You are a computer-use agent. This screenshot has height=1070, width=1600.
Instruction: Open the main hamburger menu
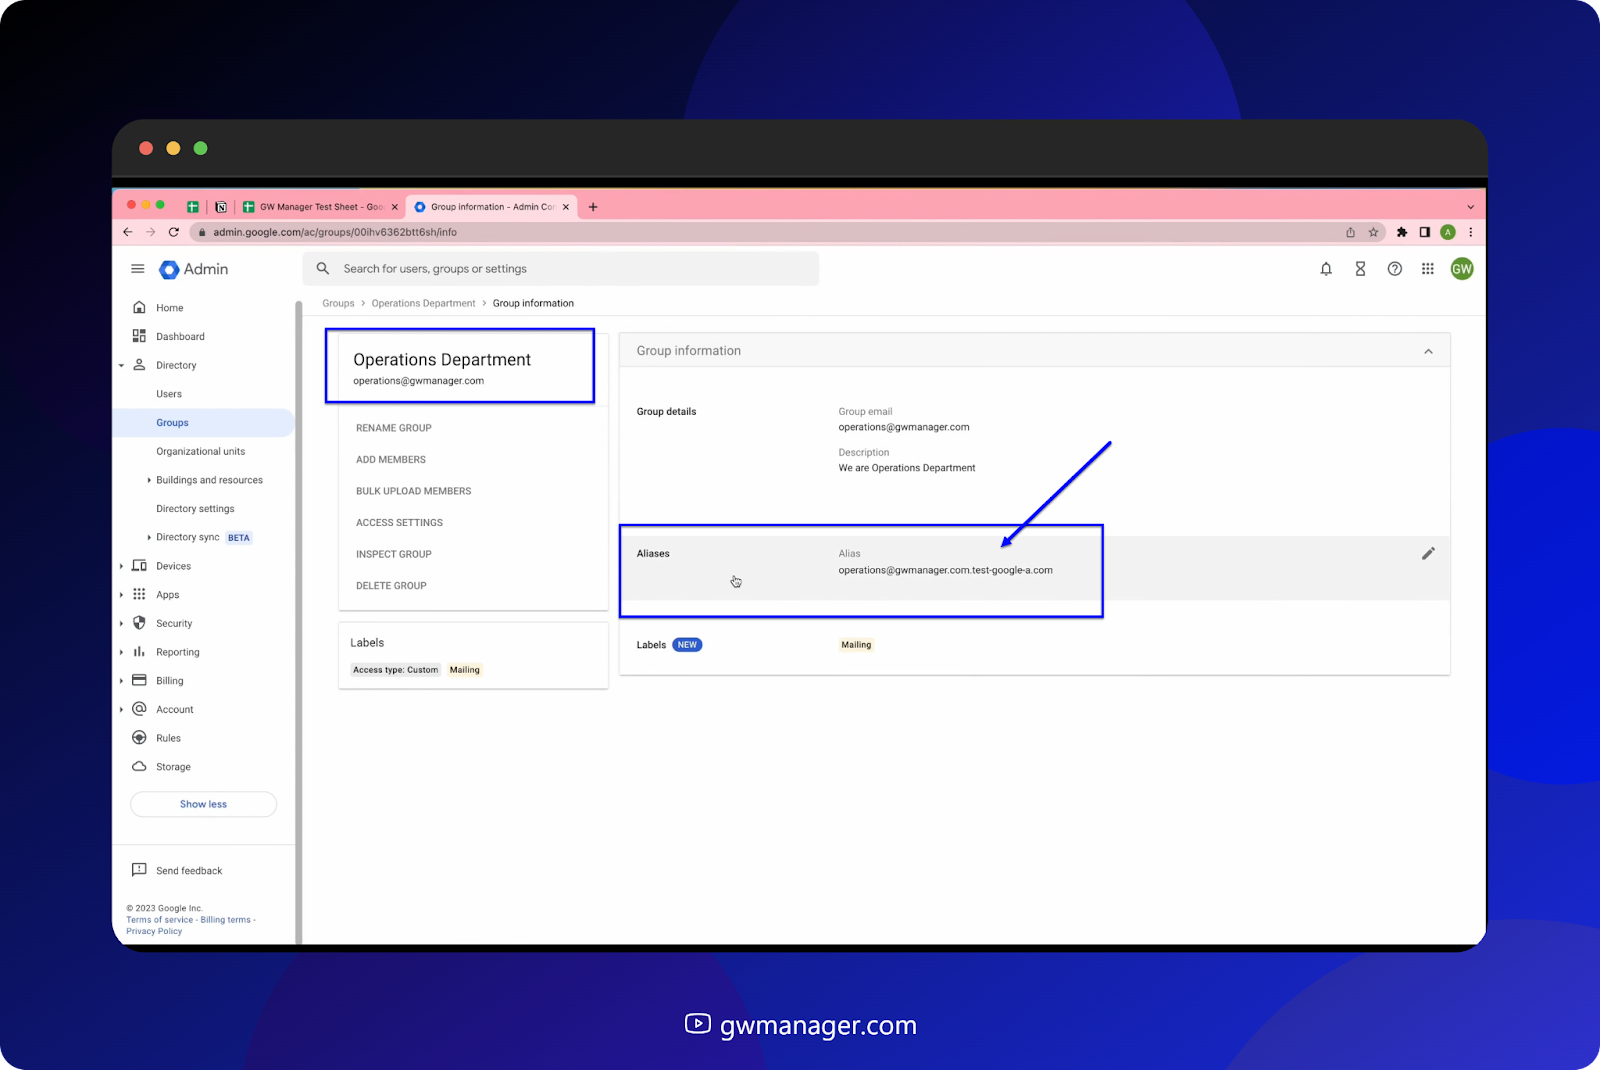coord(138,269)
